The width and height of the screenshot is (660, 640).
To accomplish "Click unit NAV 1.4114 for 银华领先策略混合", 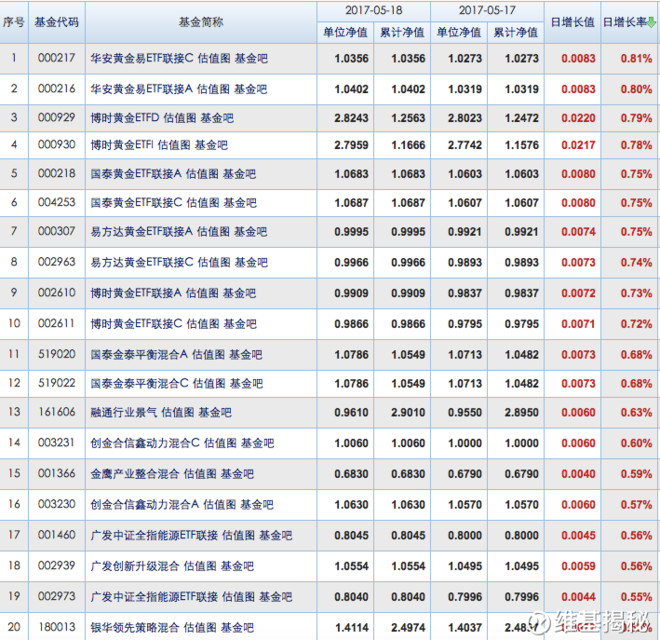I will pyautogui.click(x=351, y=627).
